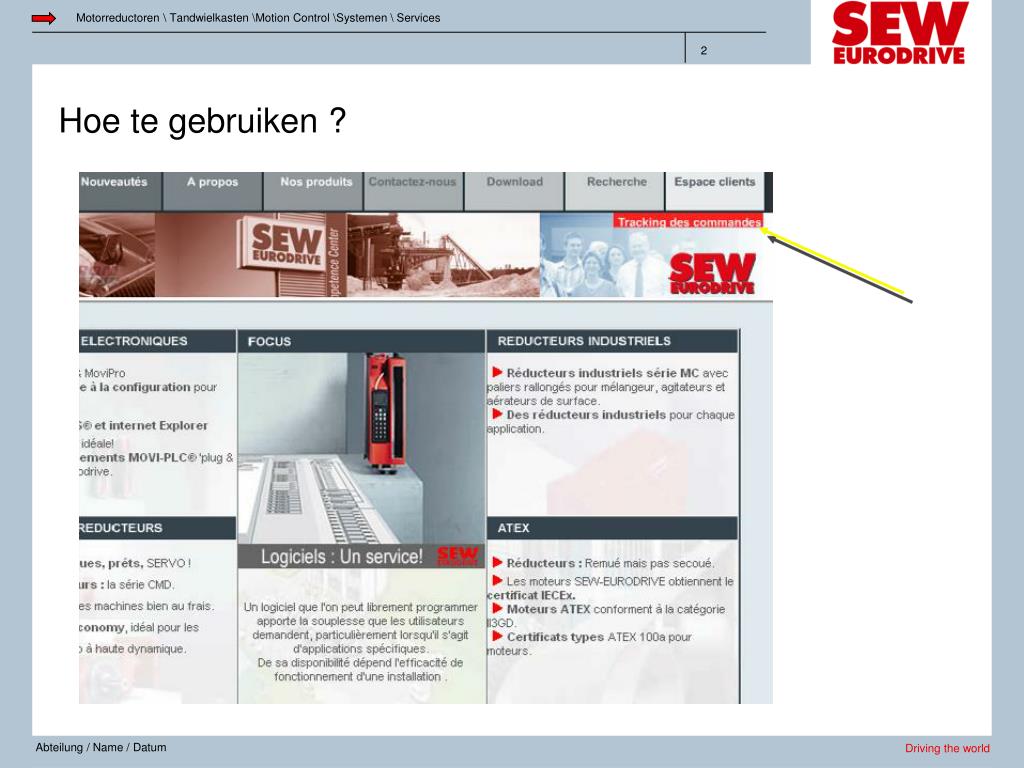This screenshot has width=1024, height=768.
Task: Open the Moteurs ATEX link
Action: (x=549, y=609)
